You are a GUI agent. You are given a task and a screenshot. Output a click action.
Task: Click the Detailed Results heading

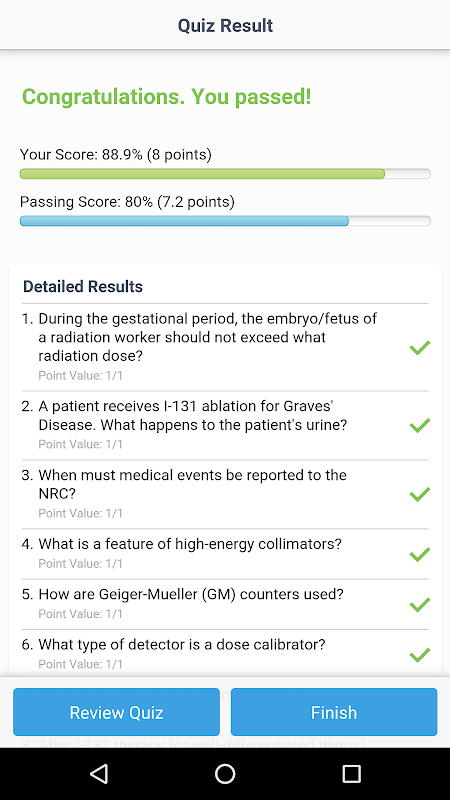[x=83, y=287]
